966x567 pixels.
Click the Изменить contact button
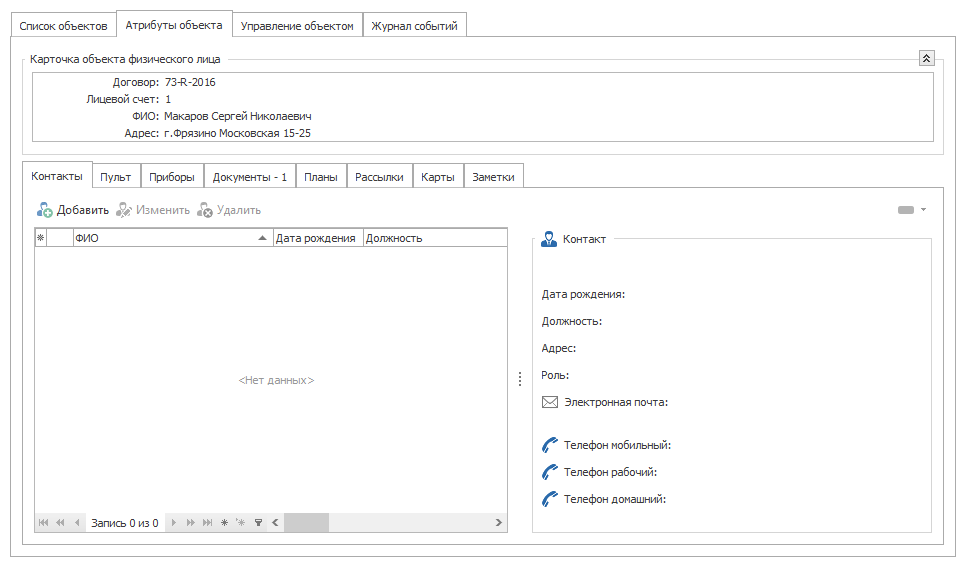153,210
